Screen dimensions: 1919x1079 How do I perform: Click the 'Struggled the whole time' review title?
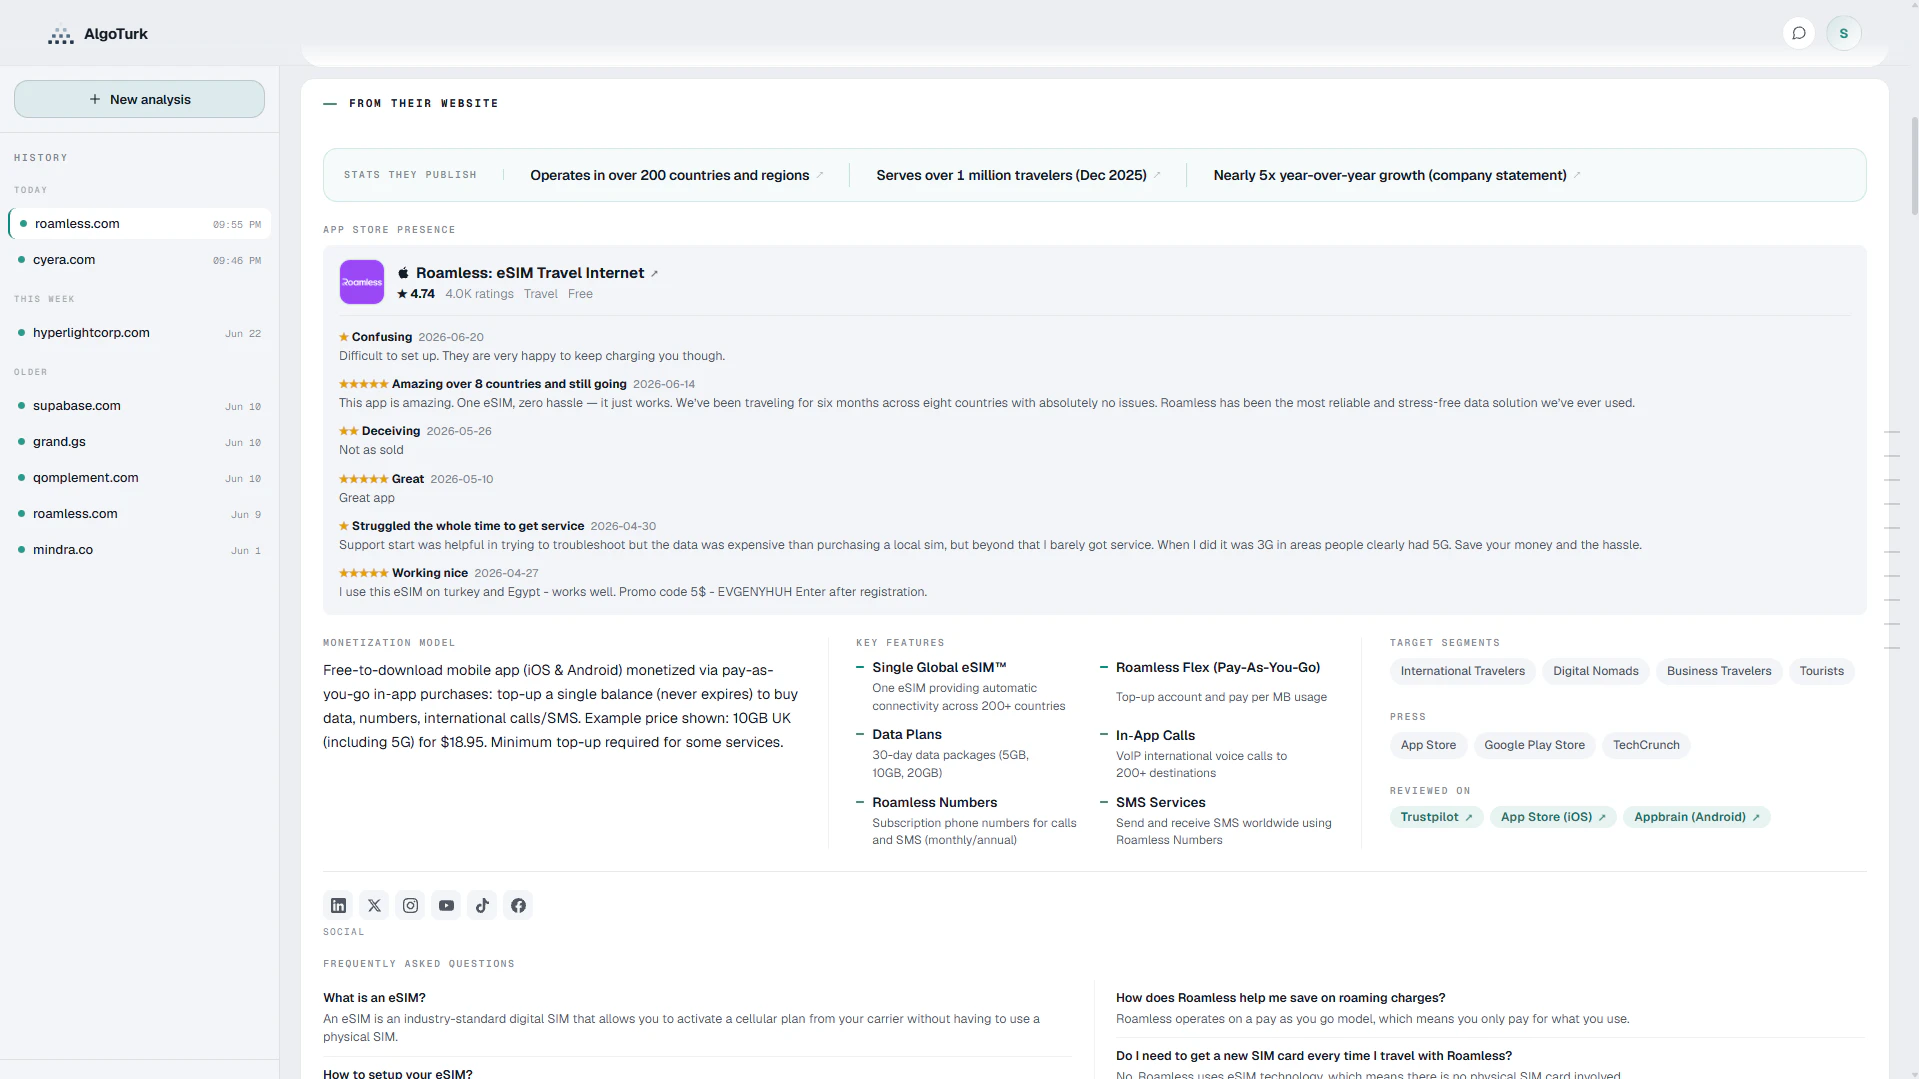click(467, 526)
